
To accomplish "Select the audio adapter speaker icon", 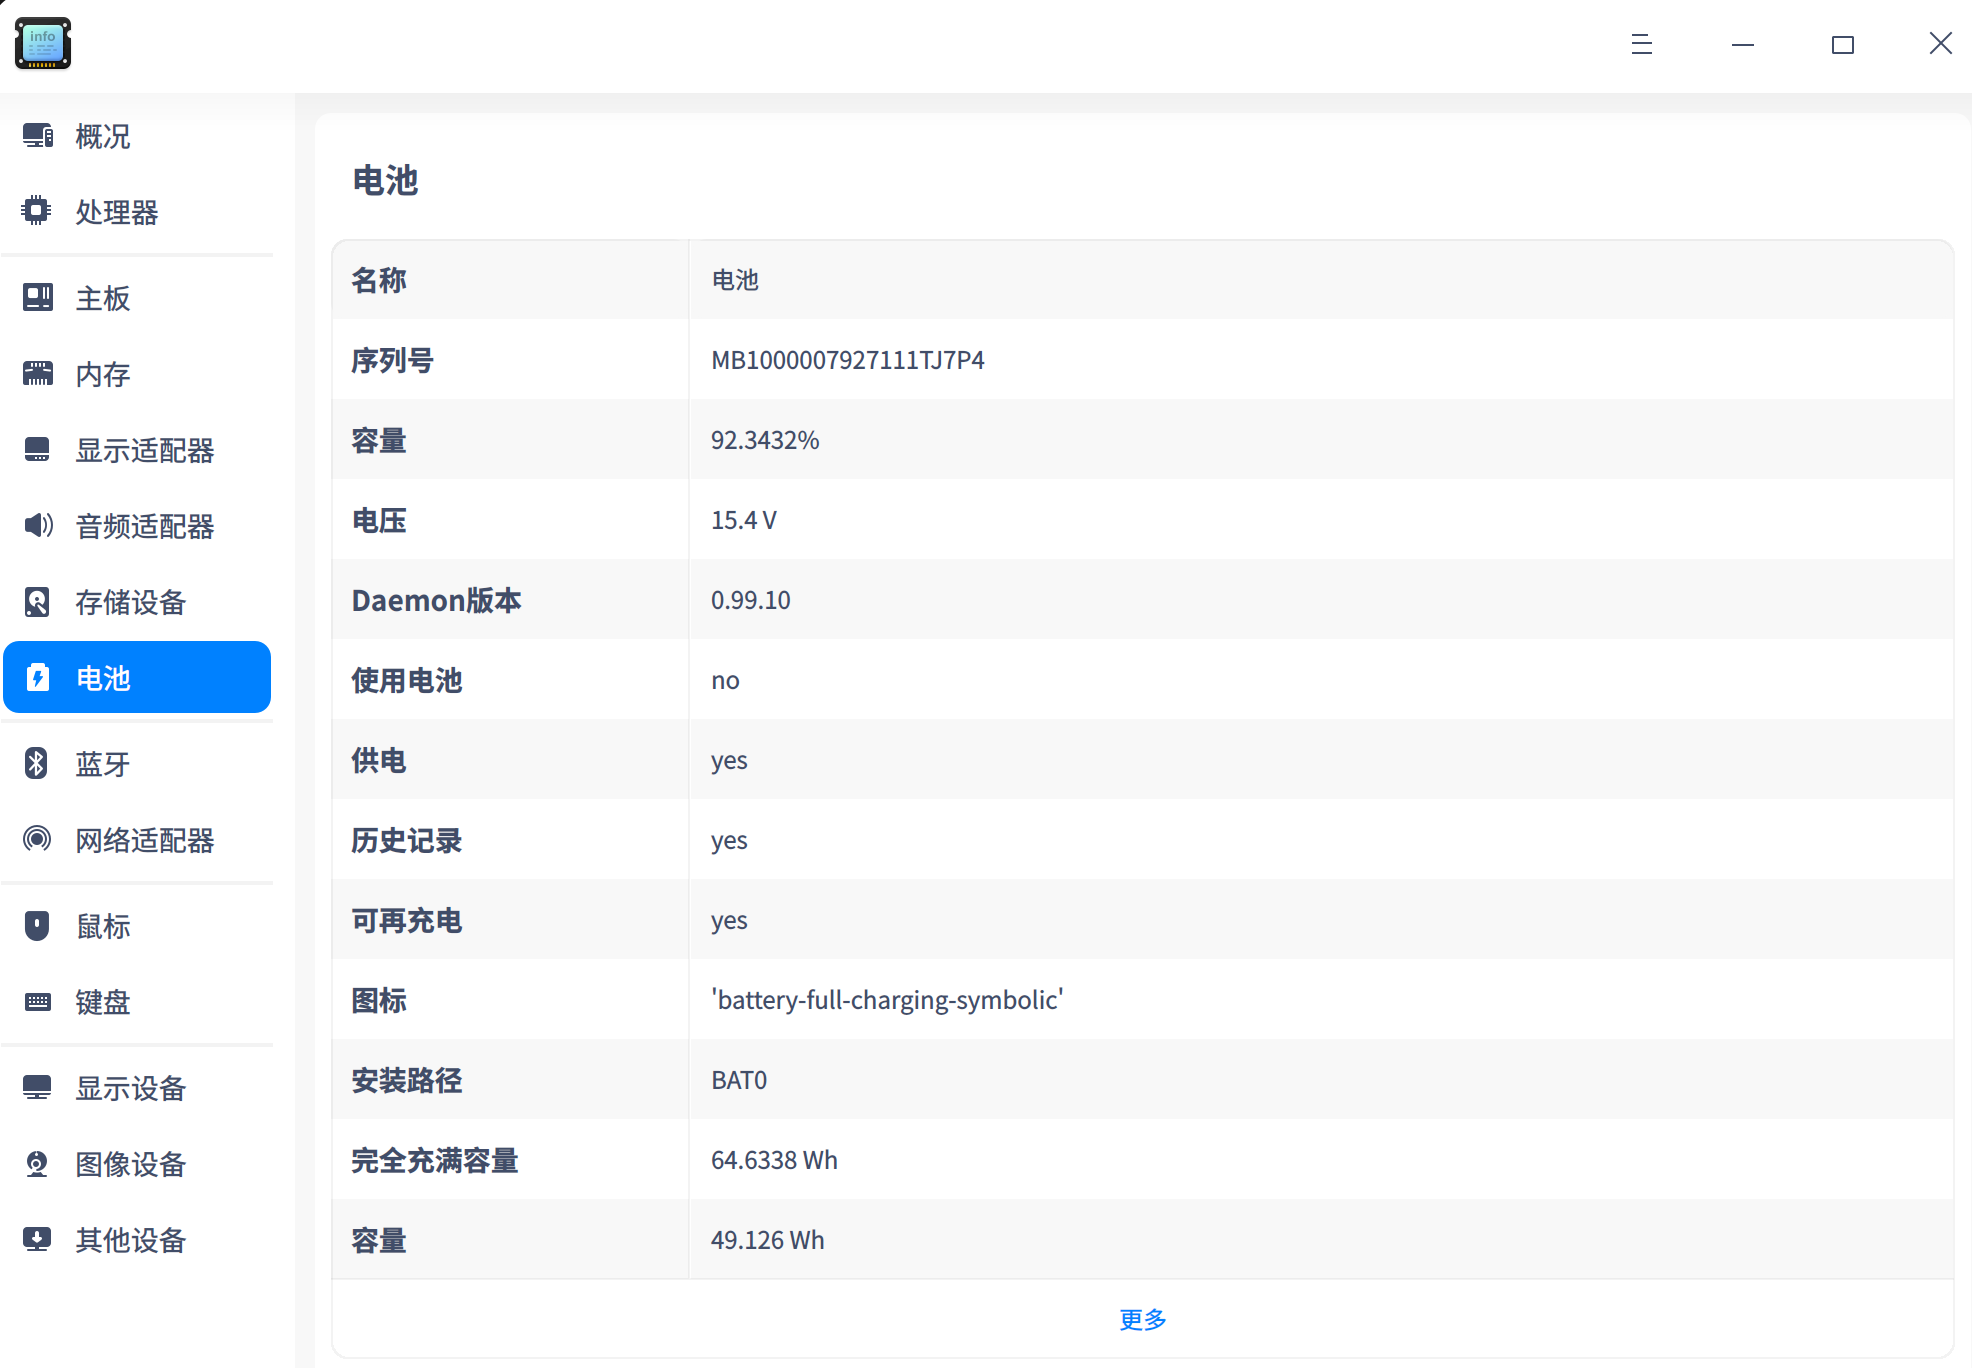I will [x=38, y=526].
